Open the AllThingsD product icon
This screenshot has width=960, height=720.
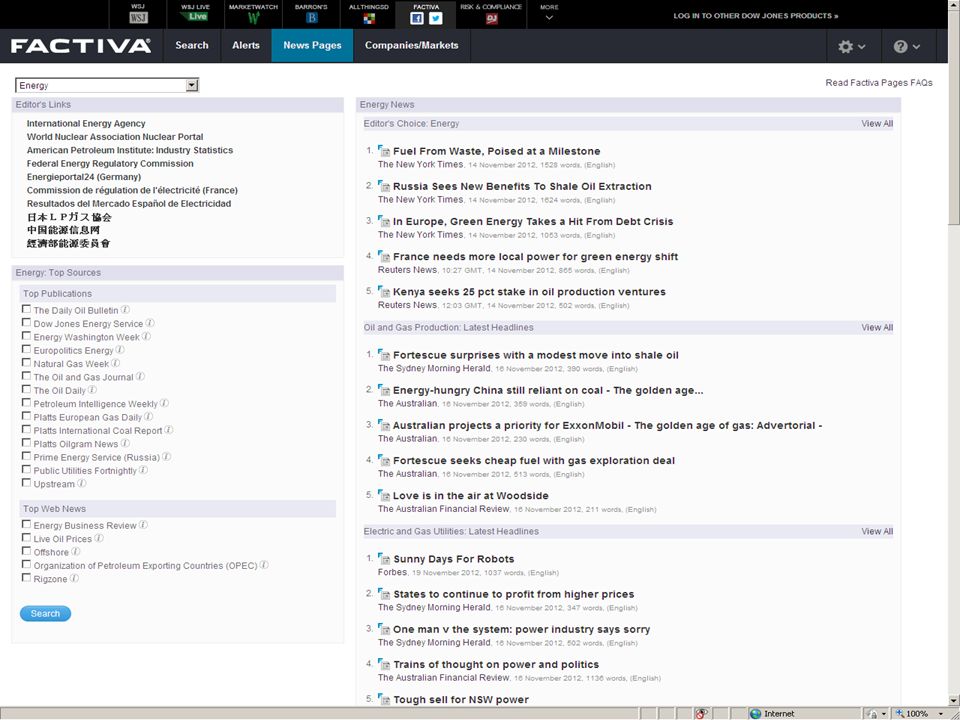click(x=369, y=18)
